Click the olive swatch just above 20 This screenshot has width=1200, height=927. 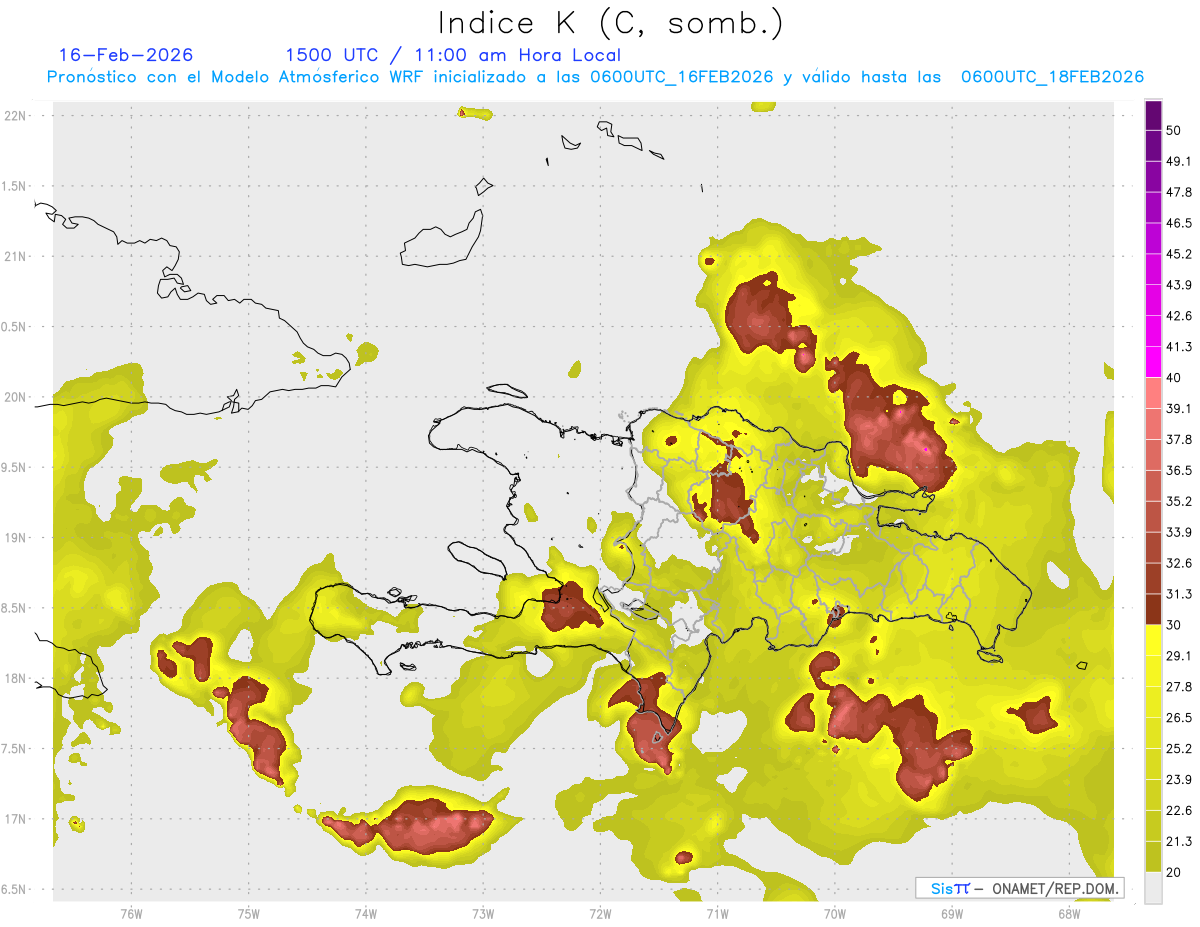[x=1154, y=857]
